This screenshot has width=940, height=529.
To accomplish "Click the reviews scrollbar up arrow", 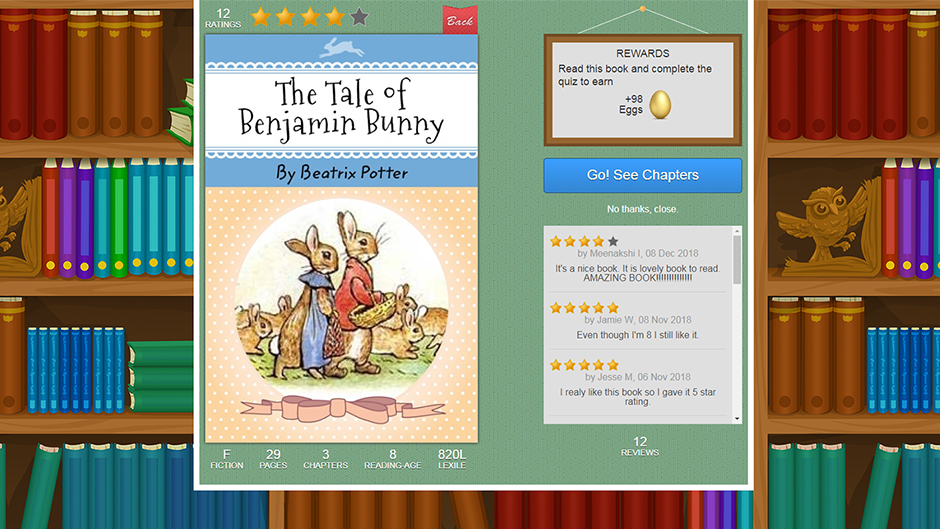I will pyautogui.click(x=737, y=231).
